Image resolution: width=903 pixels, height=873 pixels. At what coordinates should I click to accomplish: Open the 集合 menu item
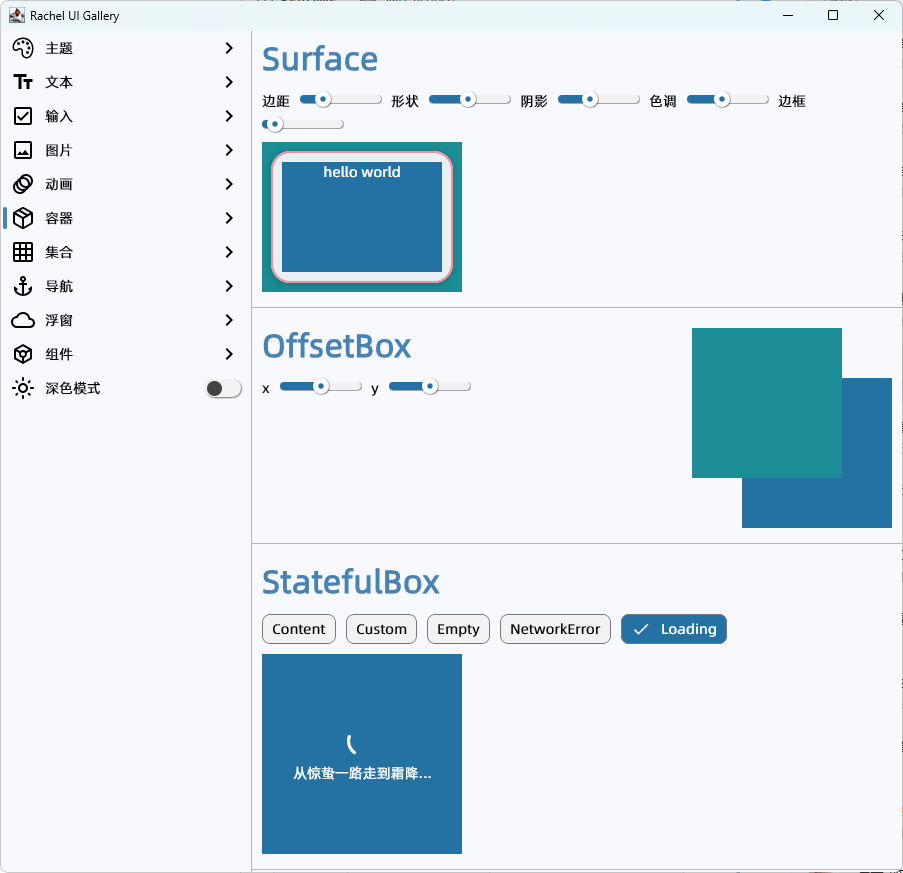click(x=124, y=252)
